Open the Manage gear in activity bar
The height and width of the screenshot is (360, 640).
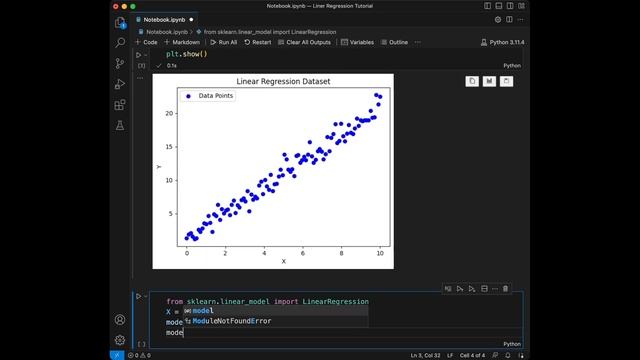(120, 340)
